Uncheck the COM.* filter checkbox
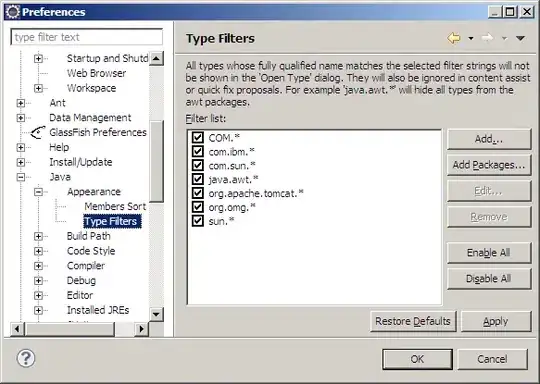 (x=198, y=137)
